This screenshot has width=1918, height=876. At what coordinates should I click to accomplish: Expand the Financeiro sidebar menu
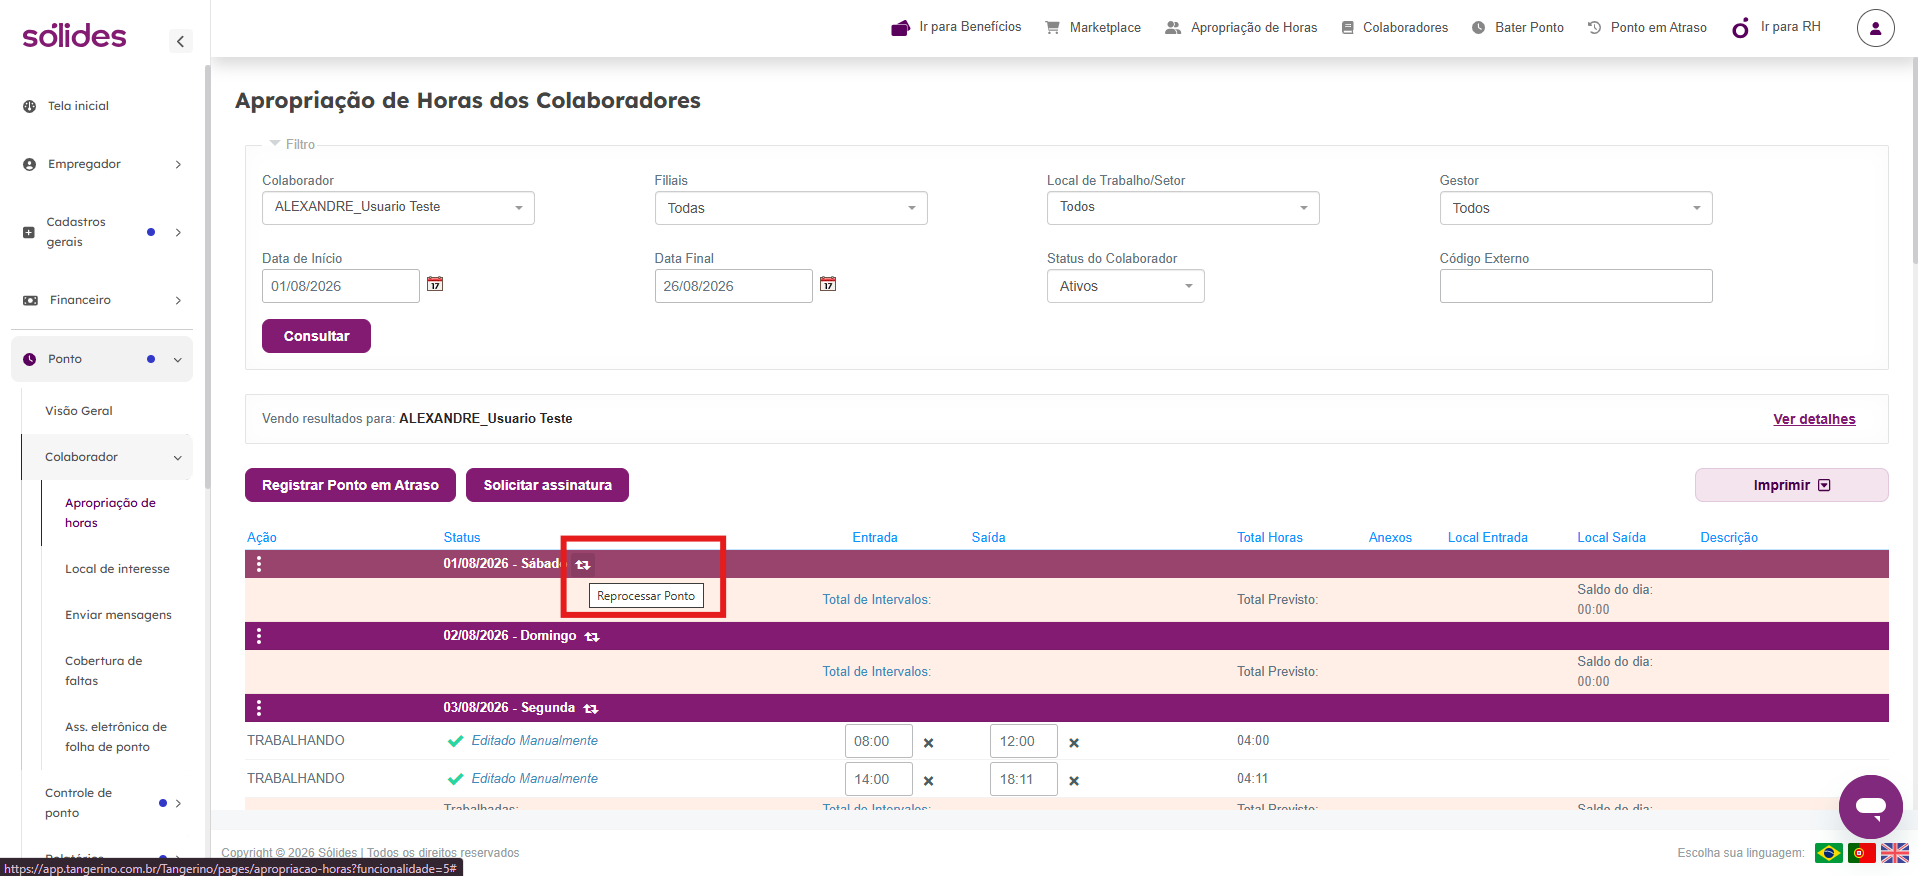pos(101,300)
